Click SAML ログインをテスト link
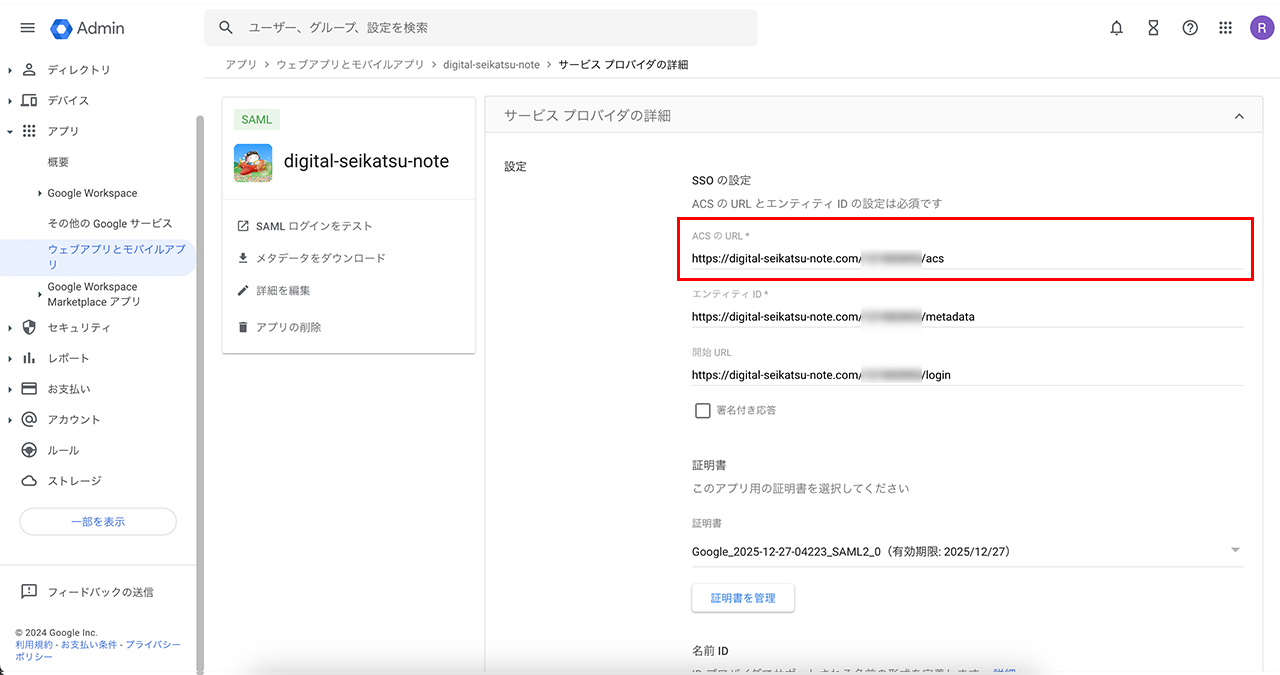Image resolution: width=1280 pixels, height=675 pixels. tap(313, 226)
